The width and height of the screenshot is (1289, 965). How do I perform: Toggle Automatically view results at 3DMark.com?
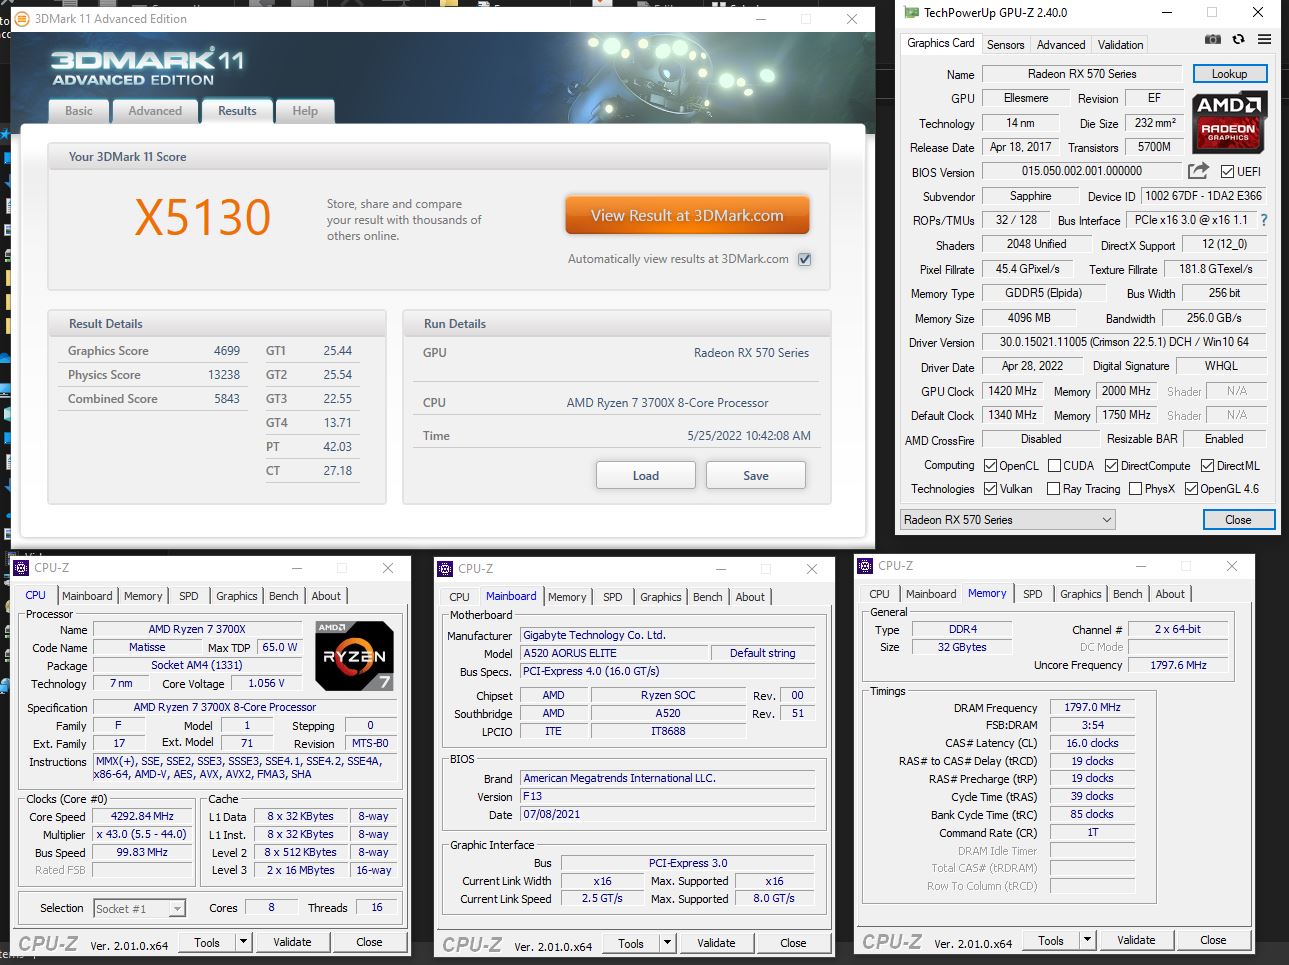click(805, 259)
